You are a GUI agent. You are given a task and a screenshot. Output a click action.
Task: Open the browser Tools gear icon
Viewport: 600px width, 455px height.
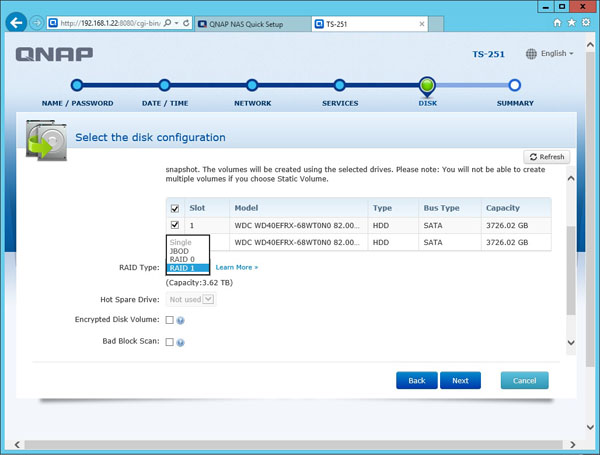[x=586, y=23]
